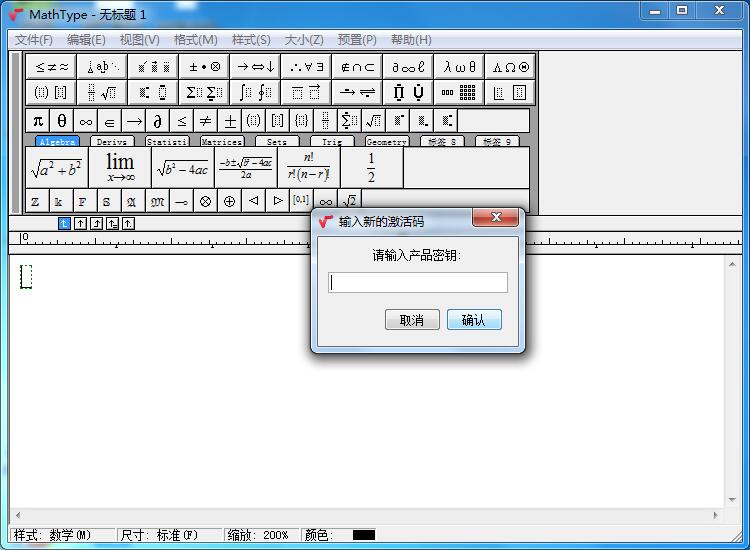Insert the sqrt(b²−4ac) expression
The width and height of the screenshot is (750, 550).
click(x=183, y=167)
